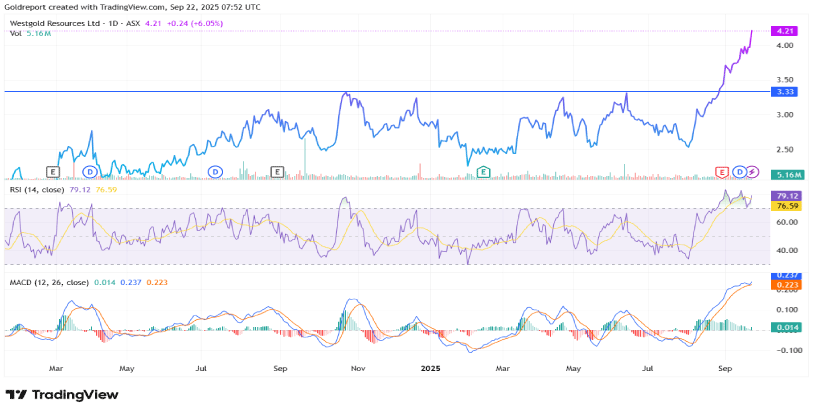Click the green 5.16M volume axis label

(x=784, y=175)
